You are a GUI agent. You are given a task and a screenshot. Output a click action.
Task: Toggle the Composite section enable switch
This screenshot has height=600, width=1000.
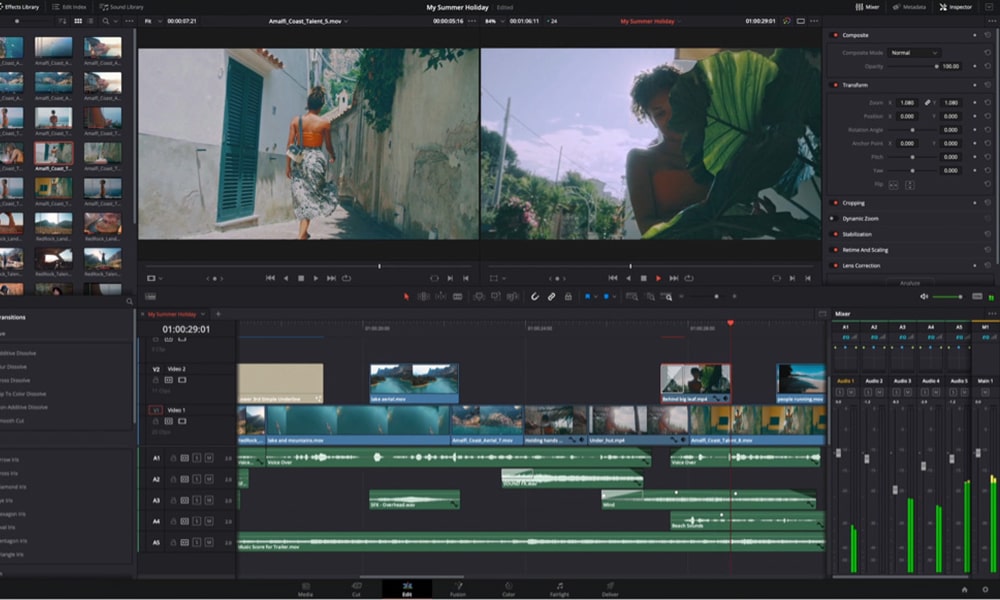(835, 35)
